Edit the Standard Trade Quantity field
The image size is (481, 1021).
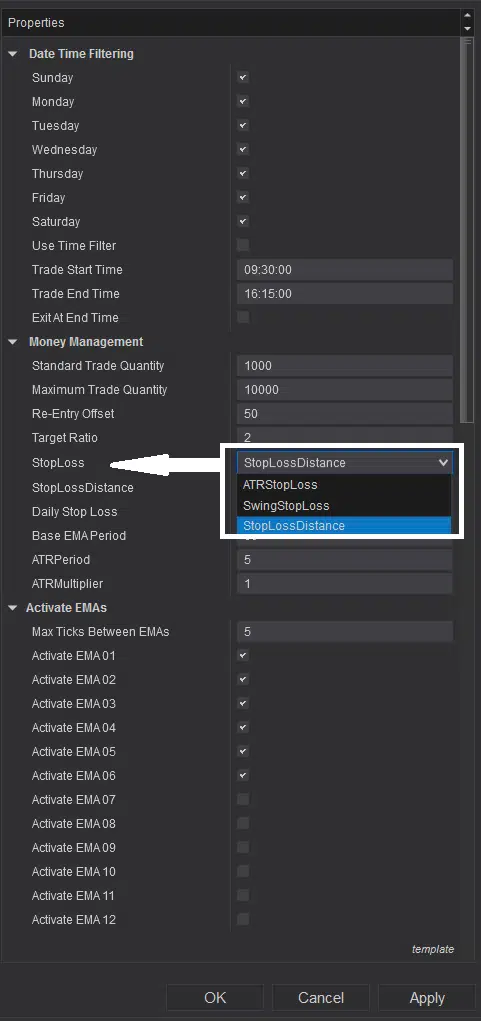click(x=344, y=366)
